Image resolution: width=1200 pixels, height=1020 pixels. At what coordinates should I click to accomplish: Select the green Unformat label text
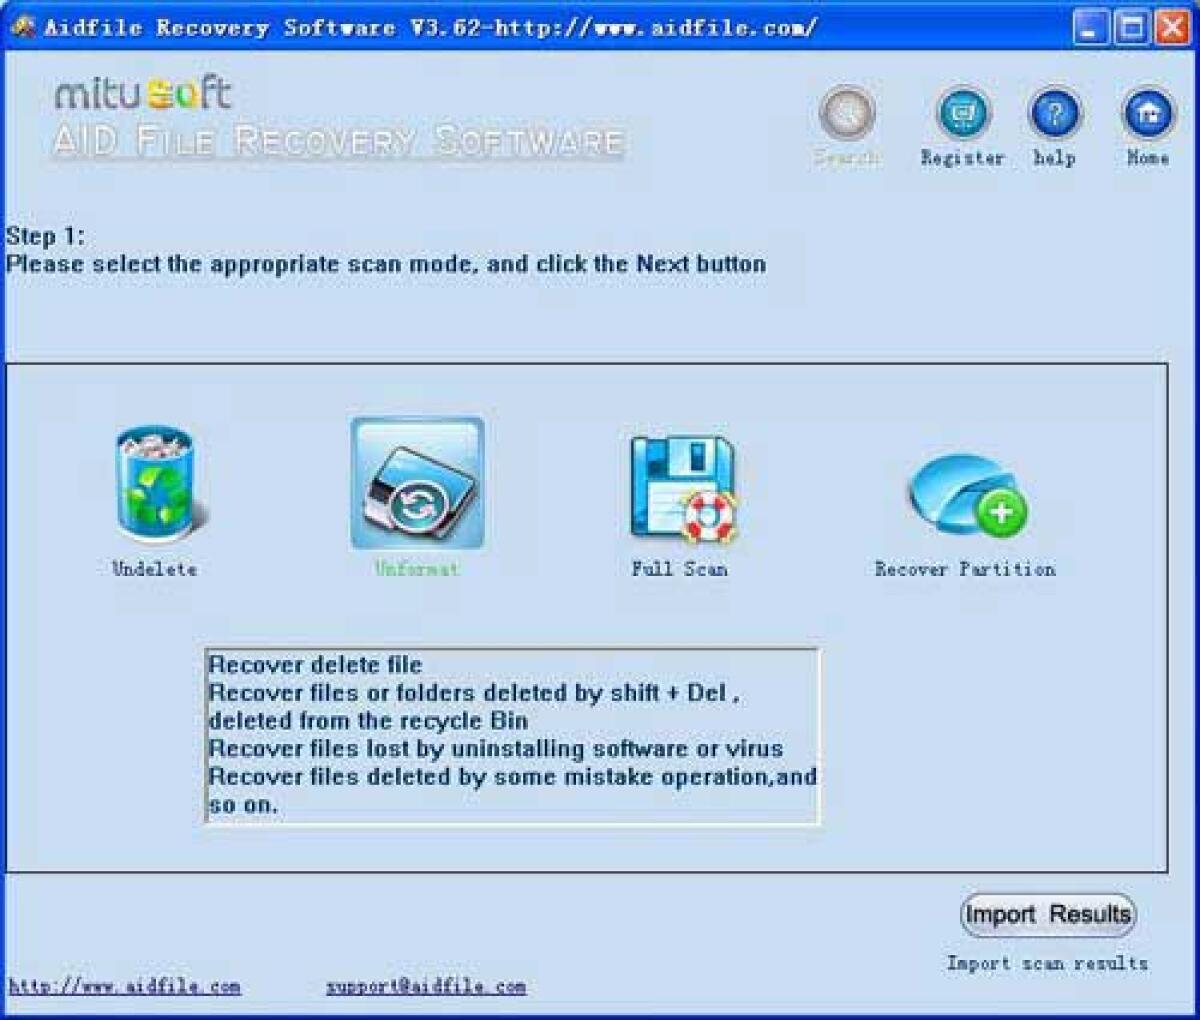tap(416, 570)
